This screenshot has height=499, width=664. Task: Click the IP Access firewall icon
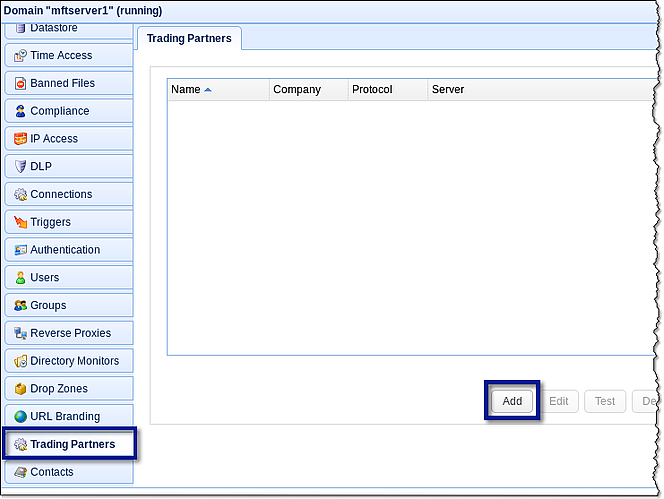click(20, 139)
